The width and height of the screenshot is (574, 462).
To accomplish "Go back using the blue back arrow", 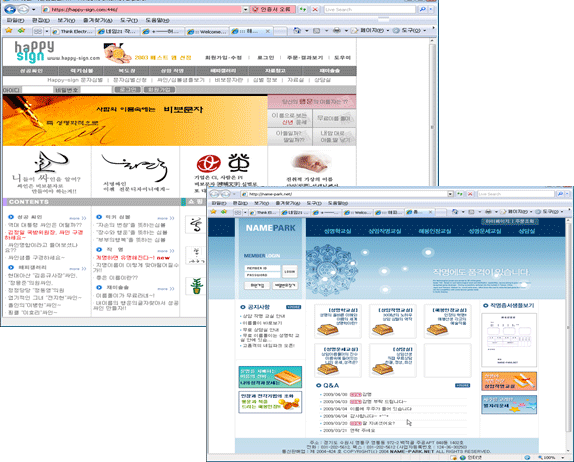I will point(10,10).
